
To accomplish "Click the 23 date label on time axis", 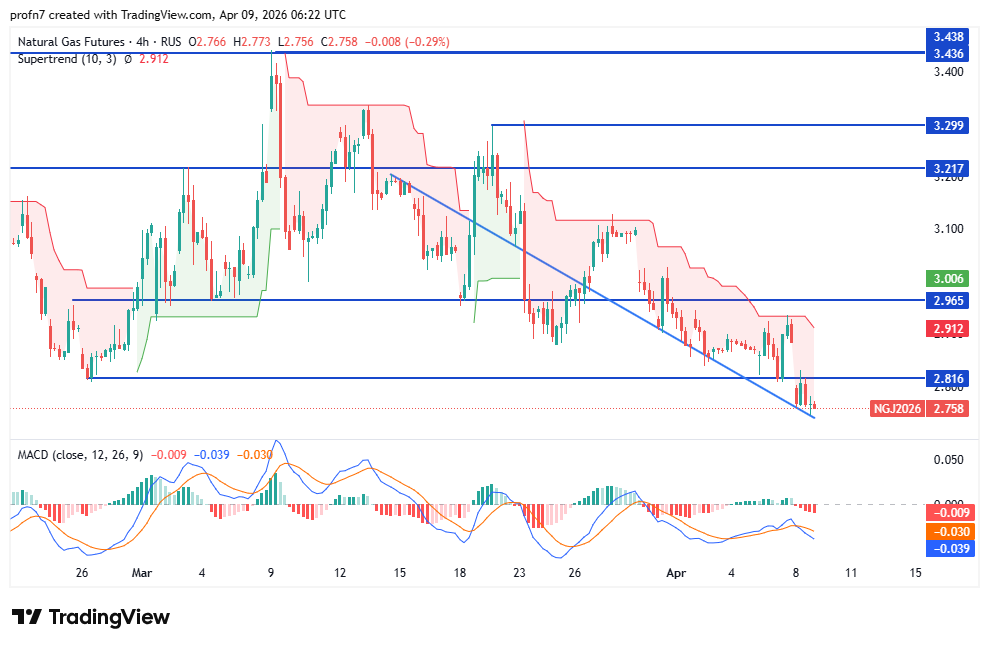I will coord(519,573).
